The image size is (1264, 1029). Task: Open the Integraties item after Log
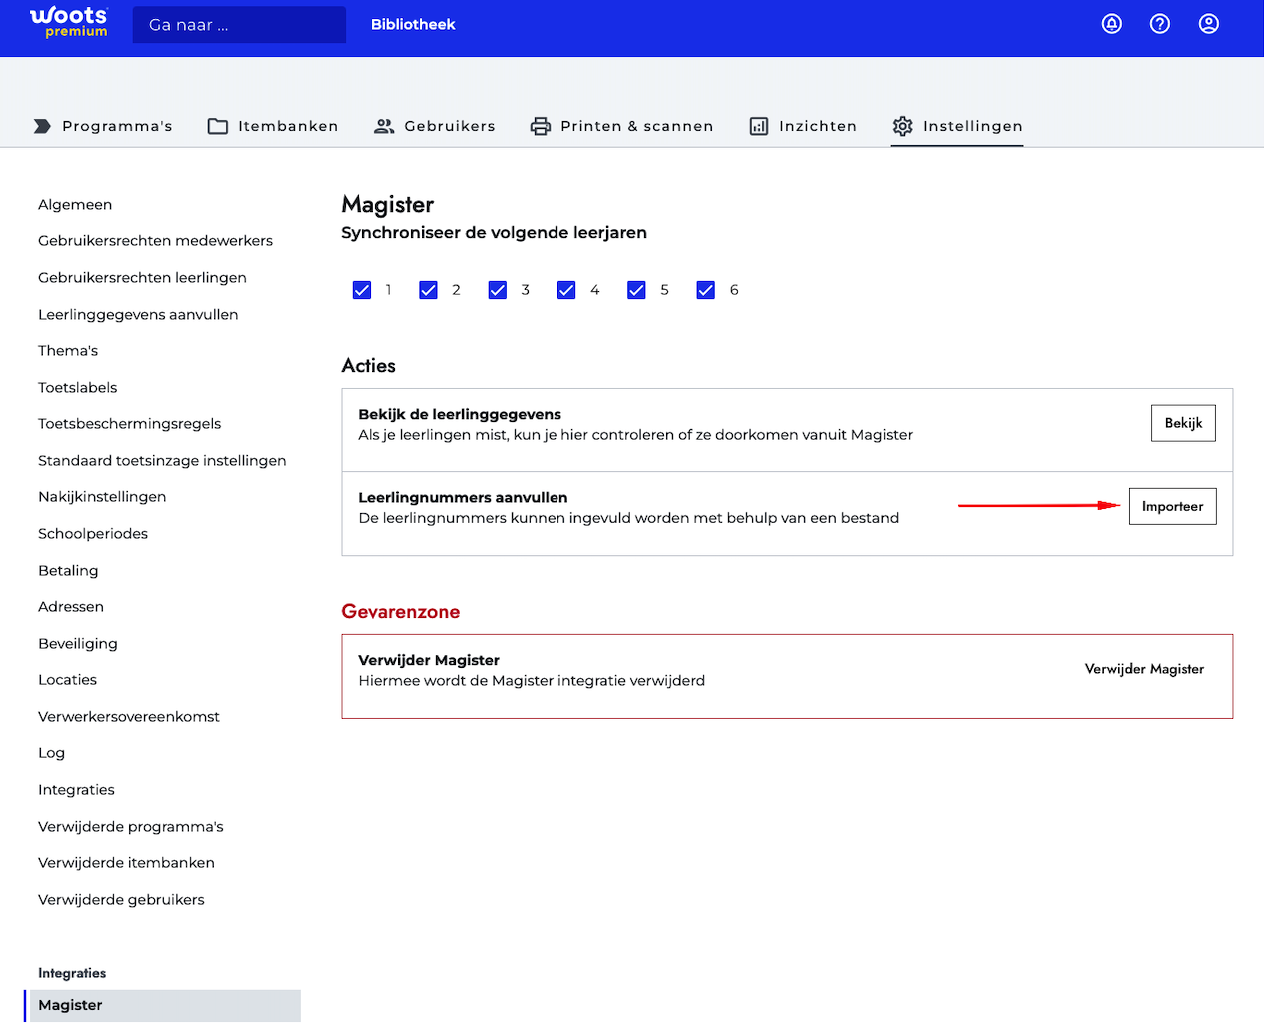click(x=76, y=790)
